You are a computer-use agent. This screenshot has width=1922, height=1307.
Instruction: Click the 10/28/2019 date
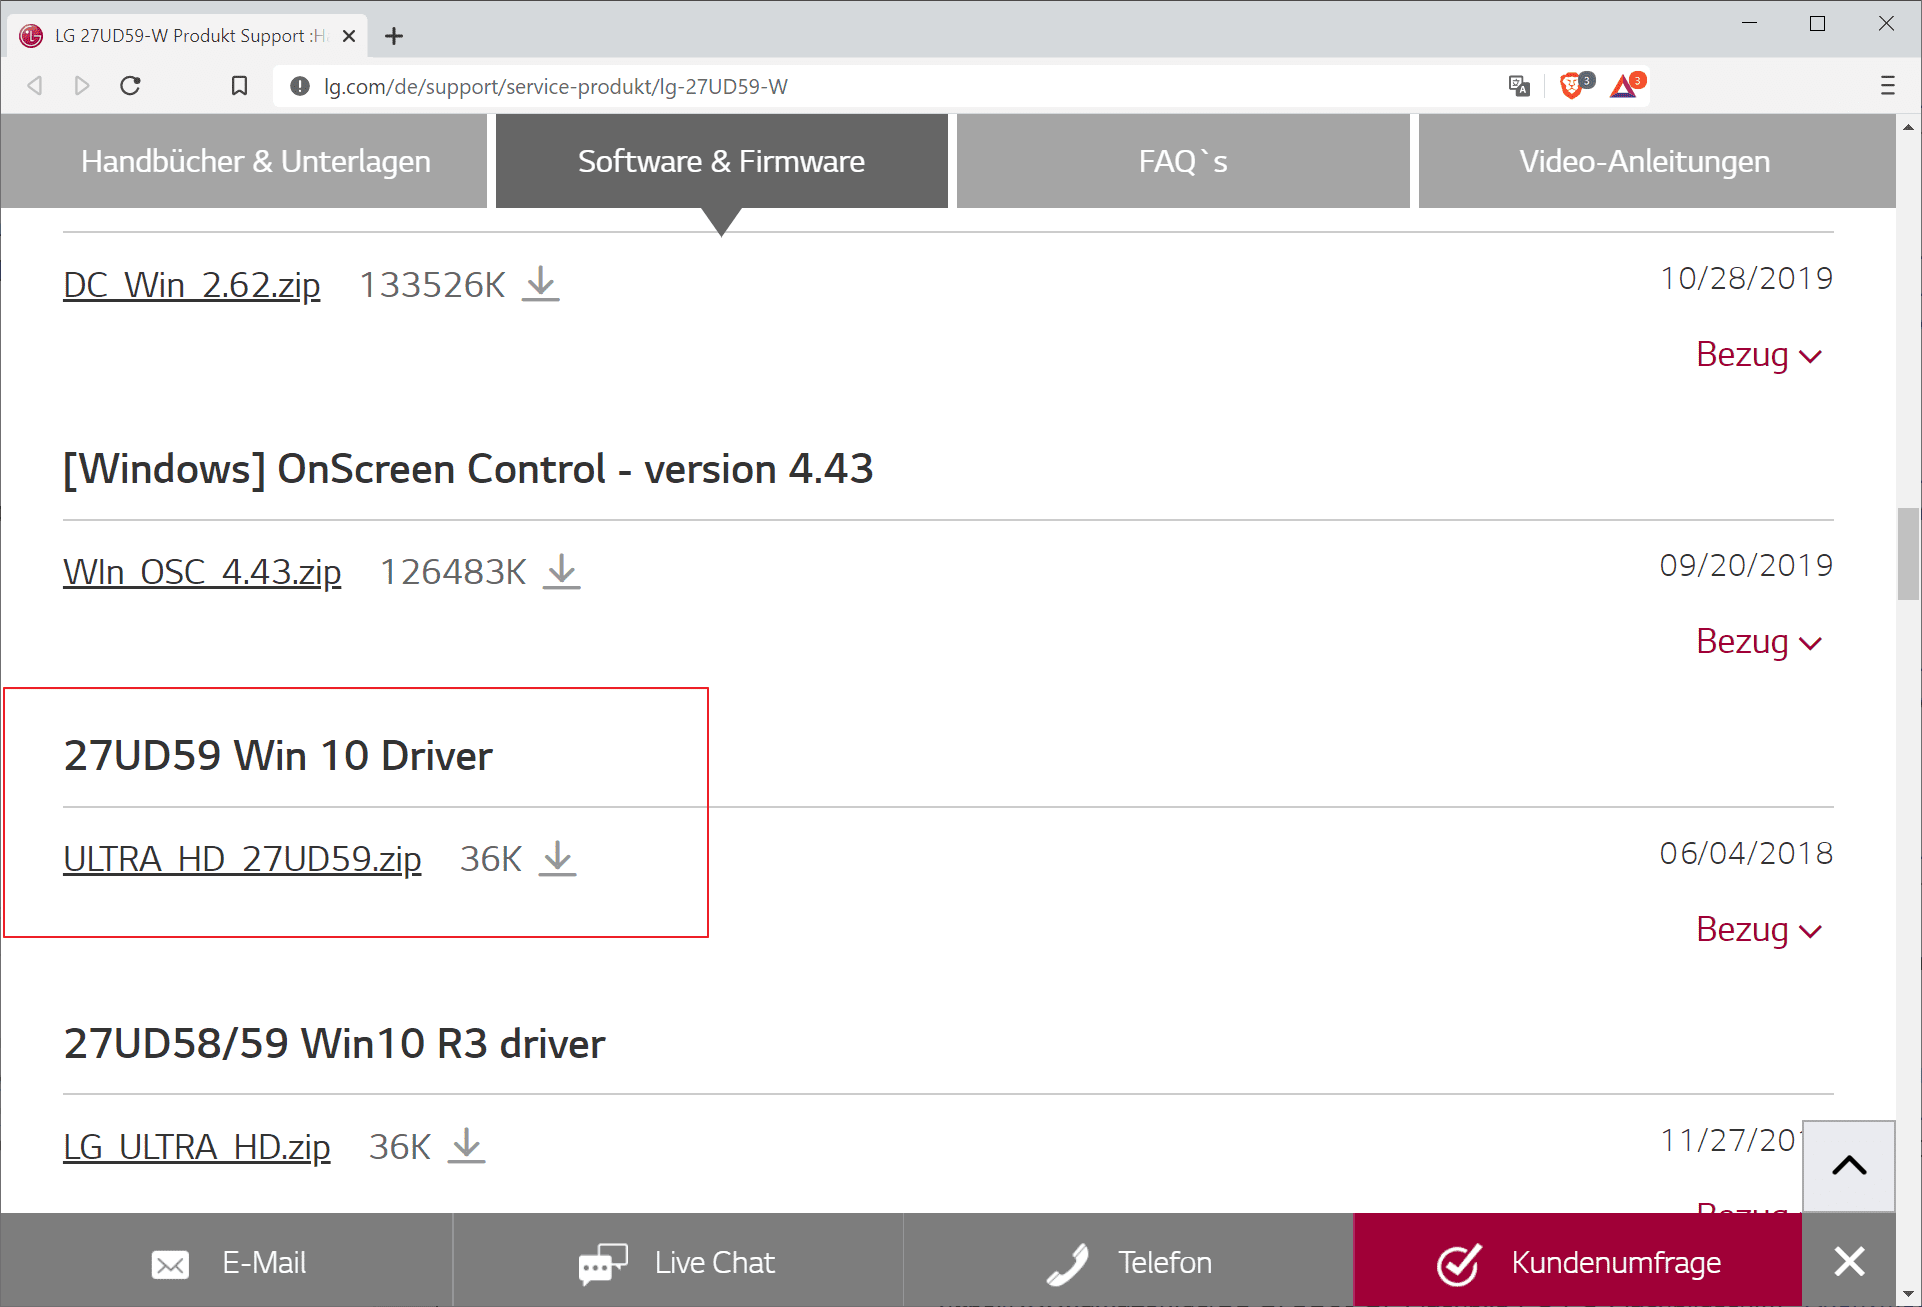point(1746,278)
